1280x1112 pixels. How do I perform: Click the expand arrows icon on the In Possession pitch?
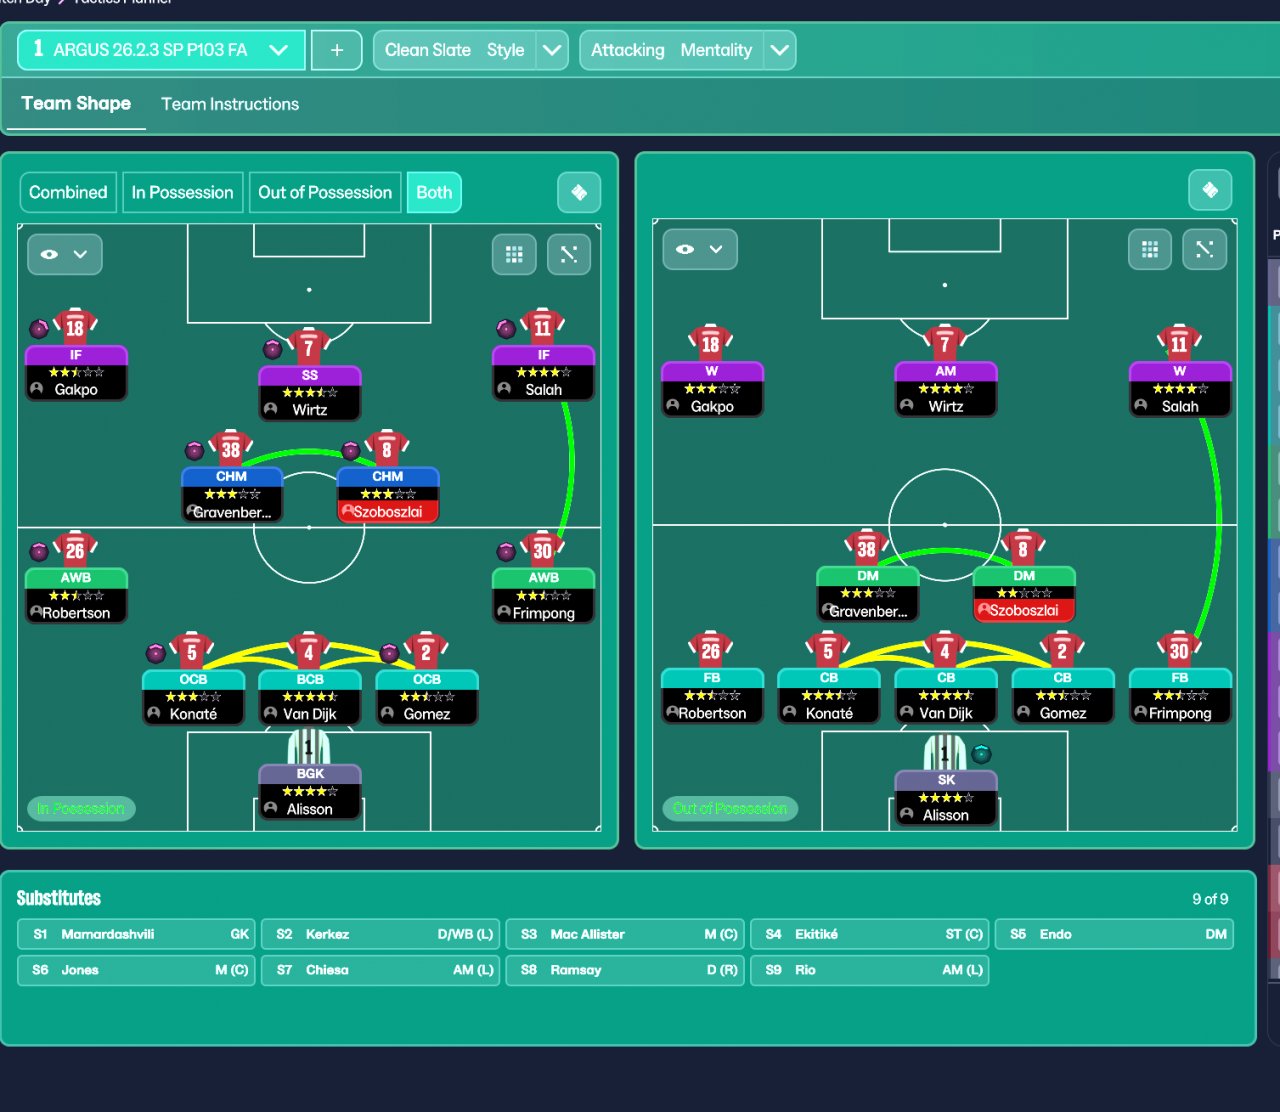(x=569, y=255)
